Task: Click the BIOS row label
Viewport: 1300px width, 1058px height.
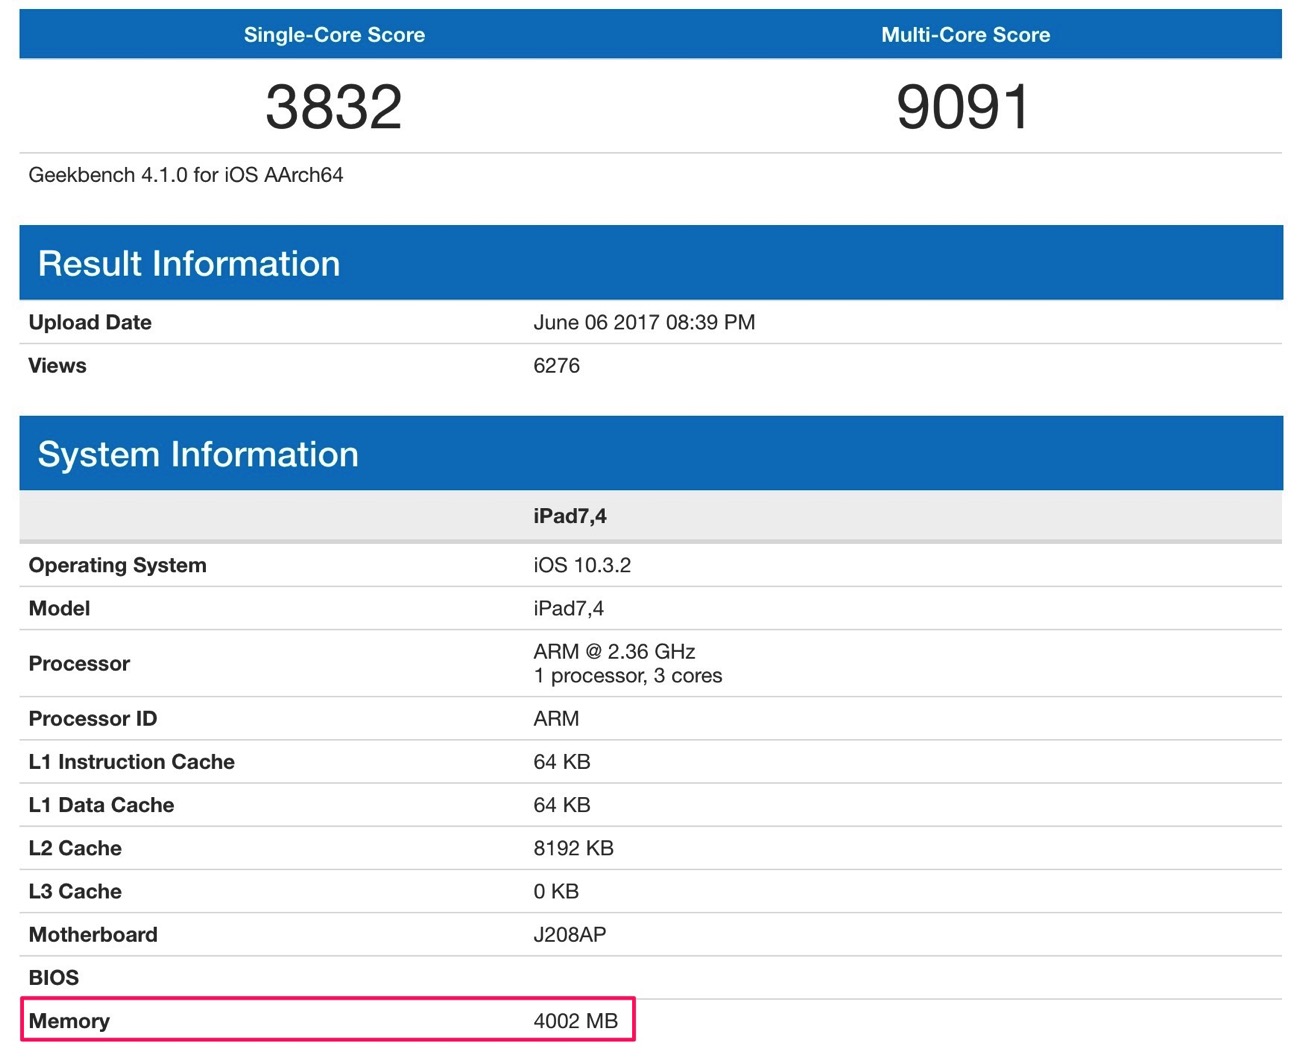Action: pyautogui.click(x=54, y=977)
